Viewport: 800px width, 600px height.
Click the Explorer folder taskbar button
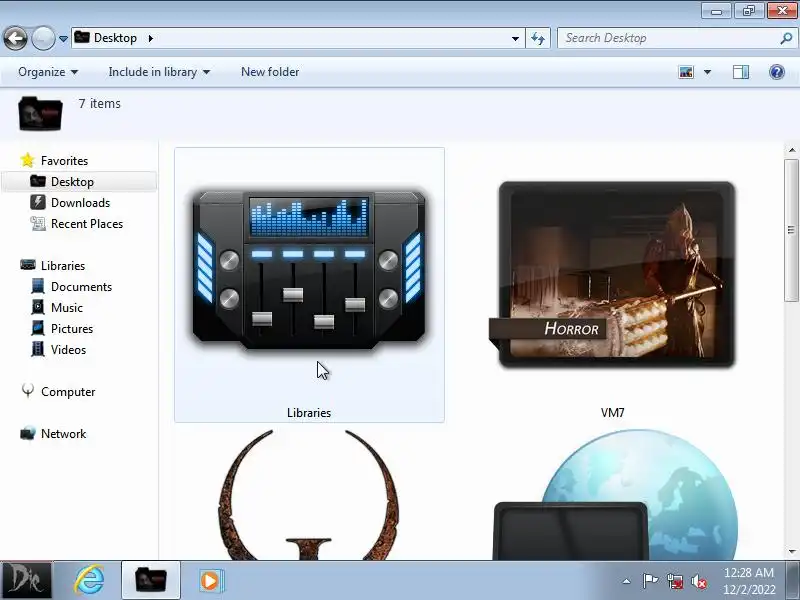click(x=151, y=580)
